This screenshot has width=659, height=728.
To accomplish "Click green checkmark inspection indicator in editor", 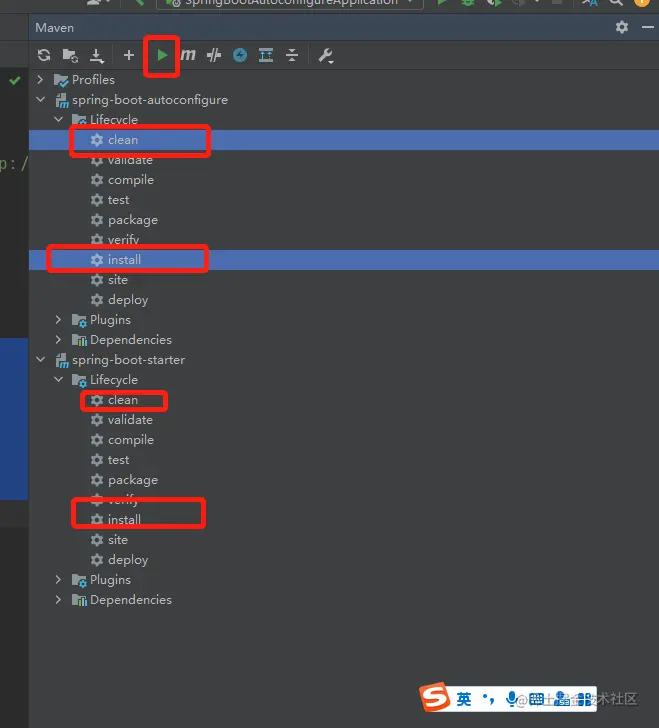I will coord(15,80).
